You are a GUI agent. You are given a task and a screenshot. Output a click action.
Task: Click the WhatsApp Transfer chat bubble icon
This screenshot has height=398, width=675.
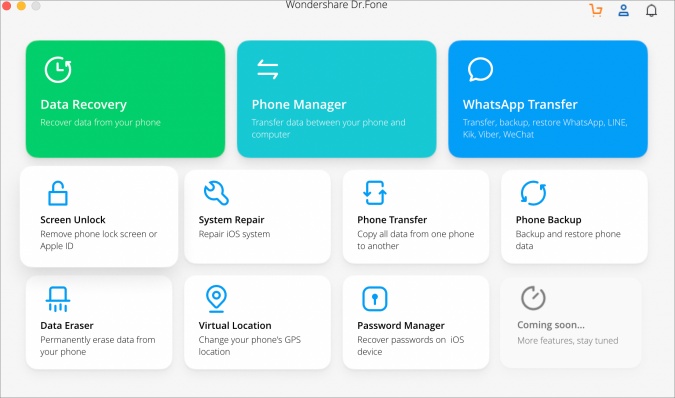coord(480,69)
